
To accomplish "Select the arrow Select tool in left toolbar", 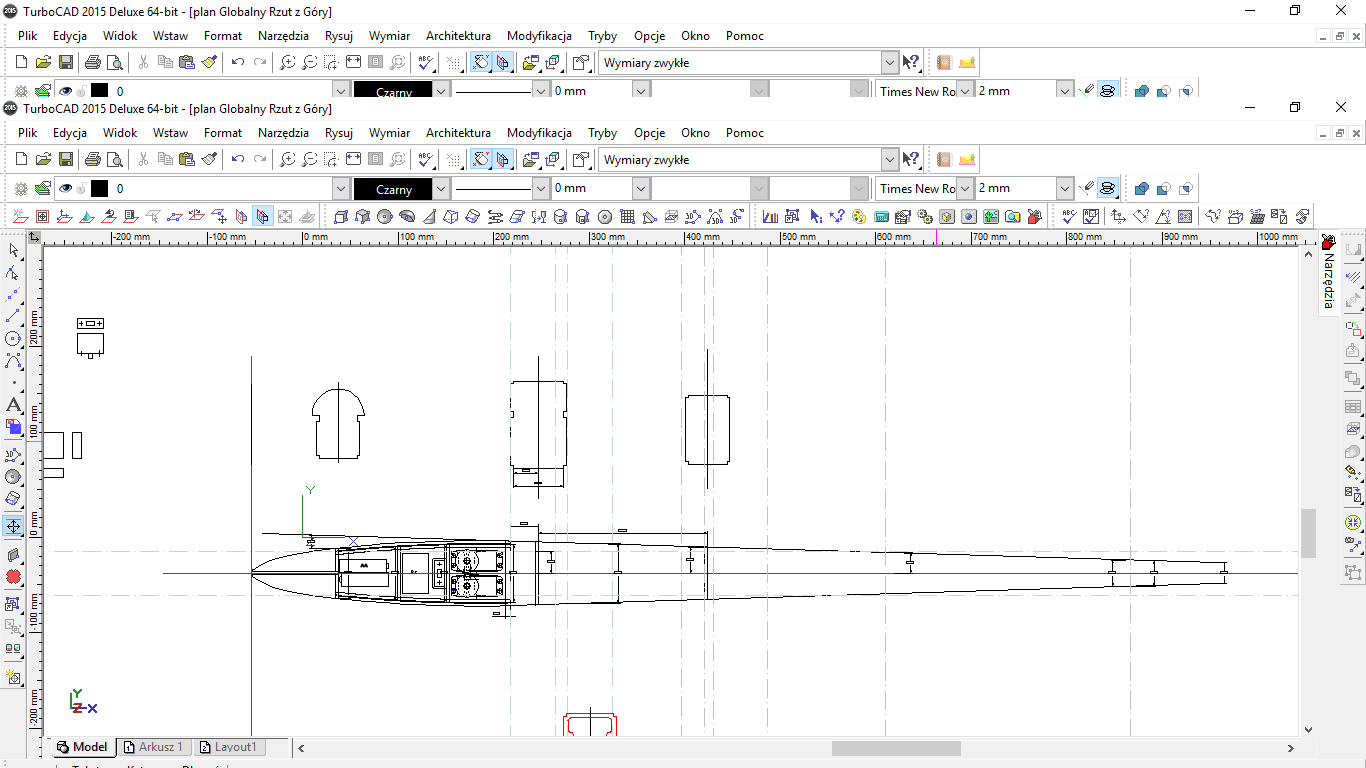I will [13, 250].
